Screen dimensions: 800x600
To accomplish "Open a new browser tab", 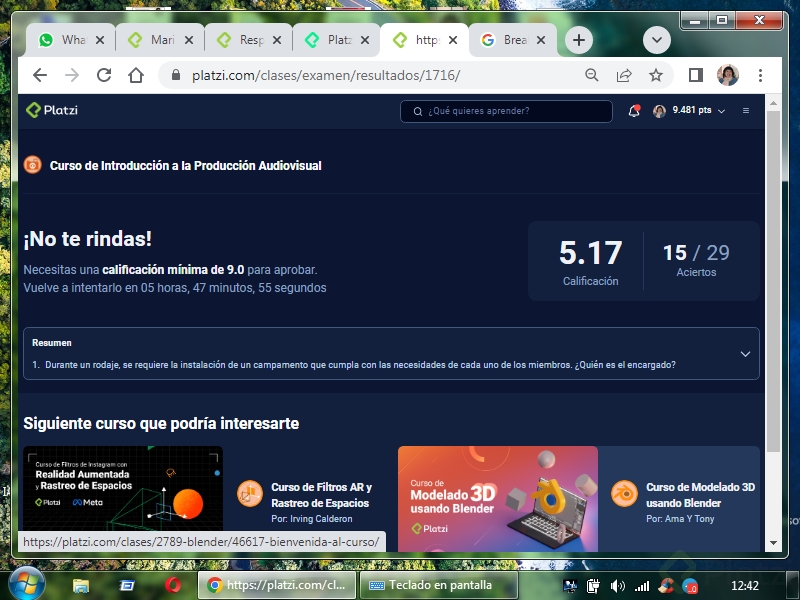I will 579,40.
